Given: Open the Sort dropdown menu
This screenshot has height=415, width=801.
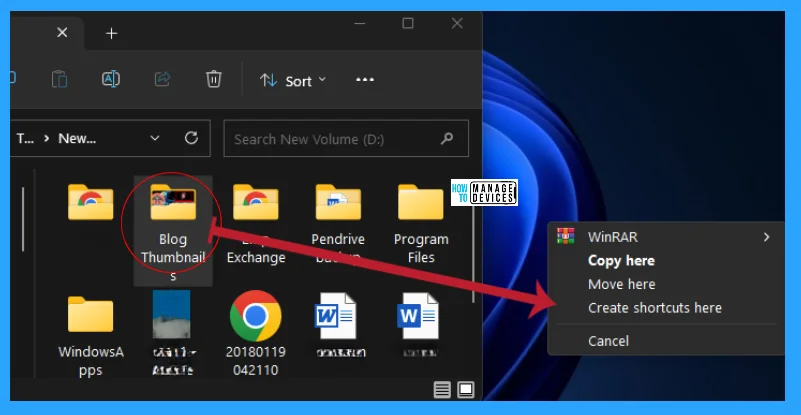Looking at the screenshot, I should (293, 81).
